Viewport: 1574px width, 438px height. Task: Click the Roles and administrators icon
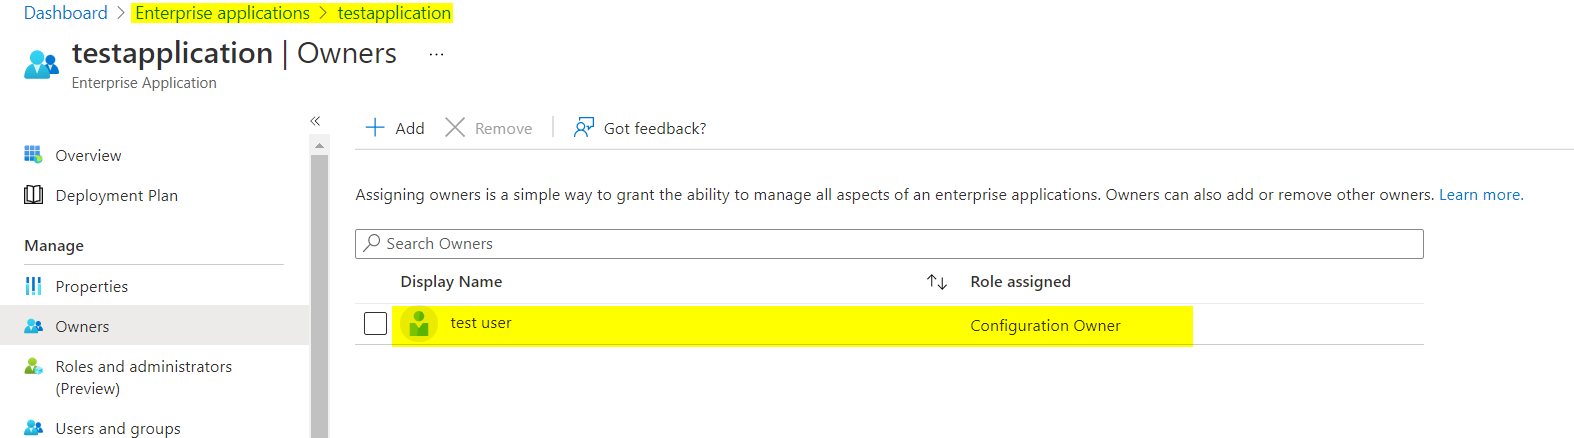coord(33,367)
